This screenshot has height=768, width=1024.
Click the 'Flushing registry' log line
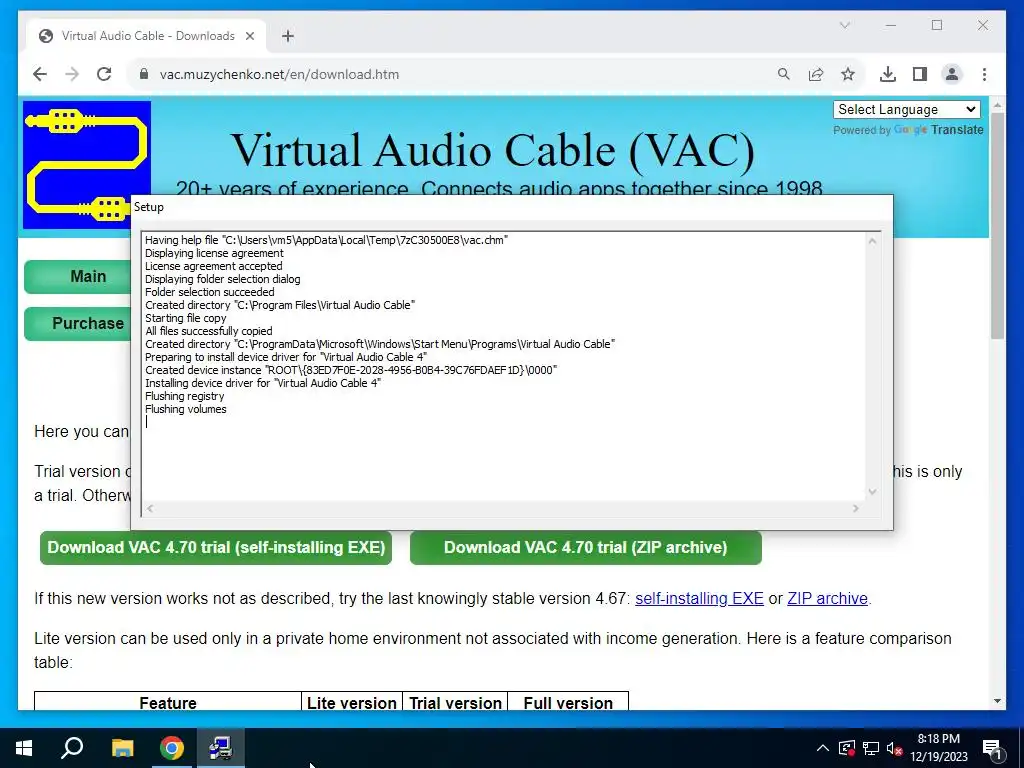184,396
